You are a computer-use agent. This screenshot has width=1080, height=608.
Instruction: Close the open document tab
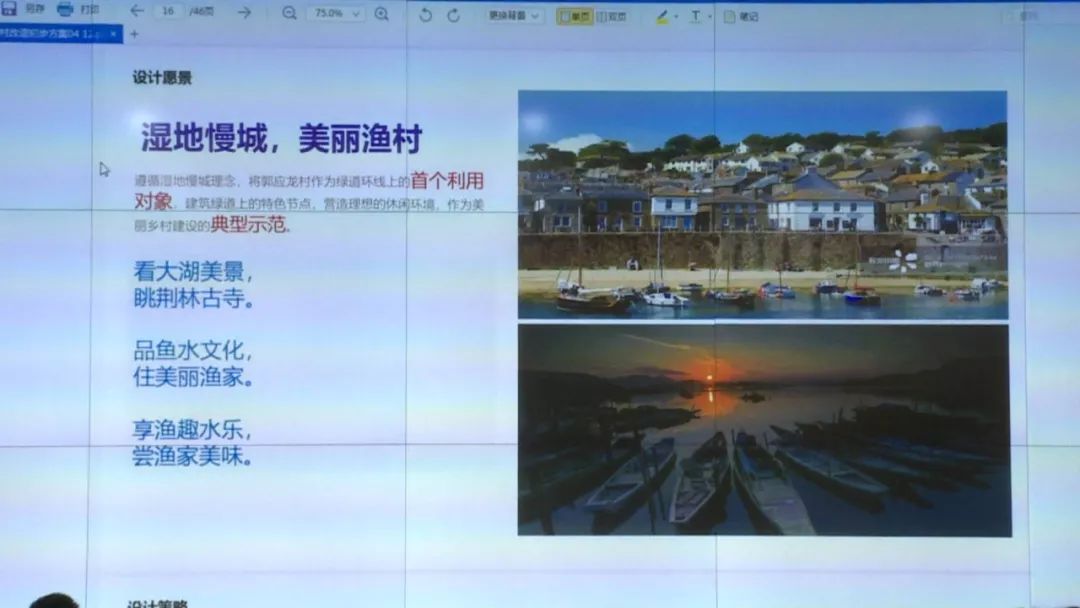pyautogui.click(x=114, y=33)
